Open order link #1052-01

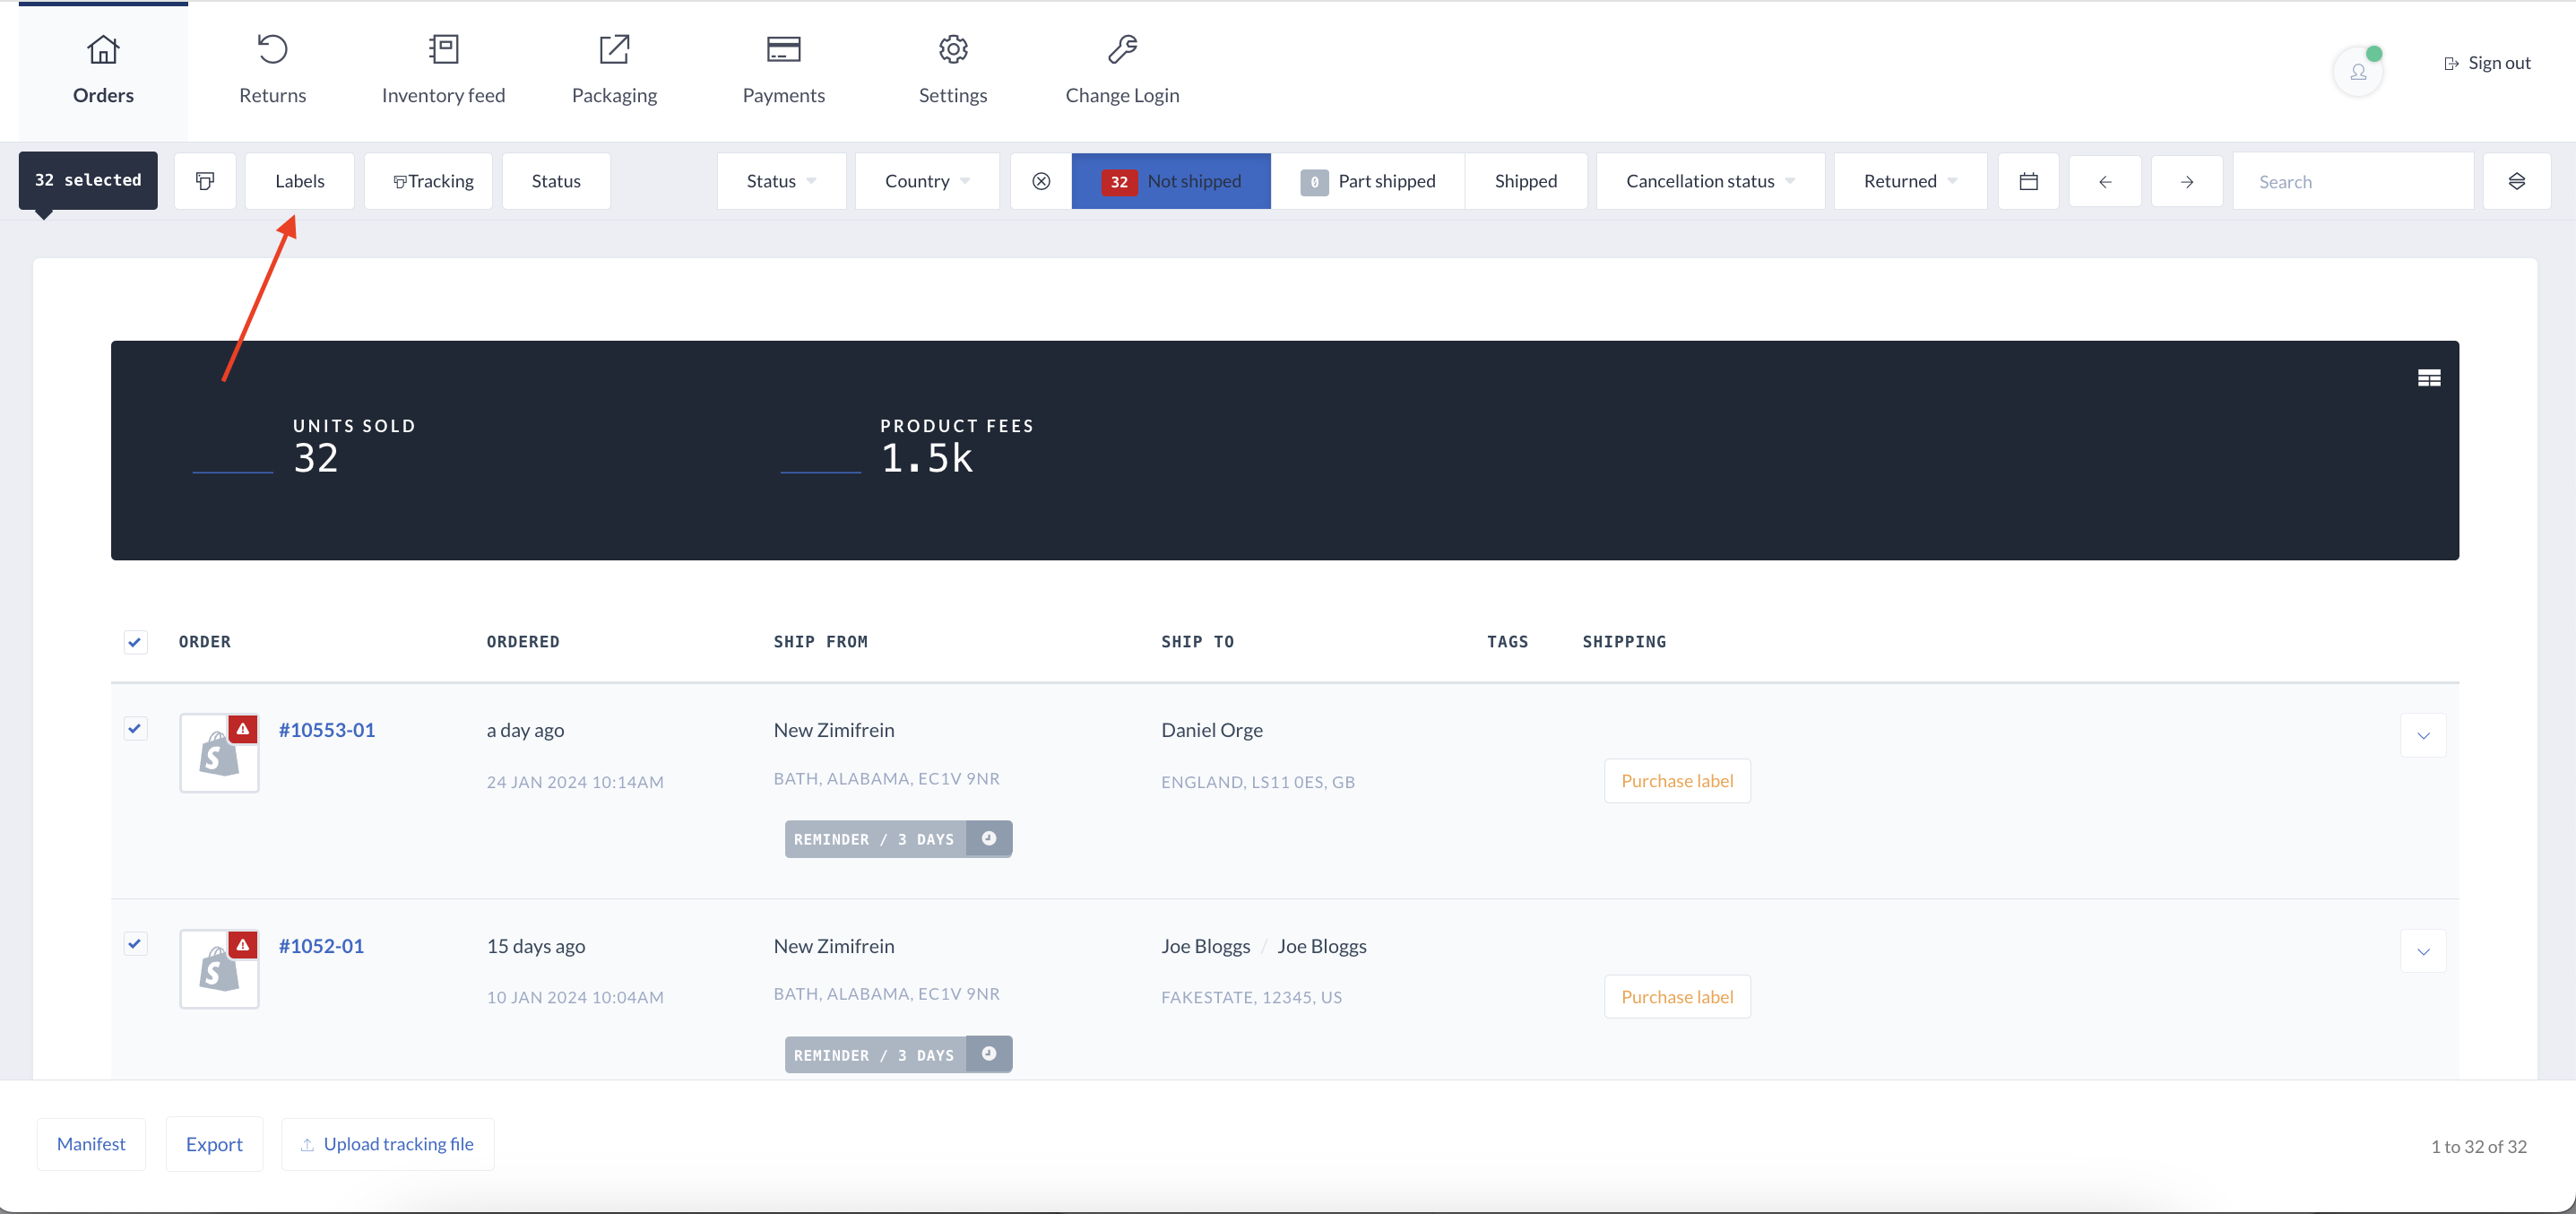pos(321,946)
